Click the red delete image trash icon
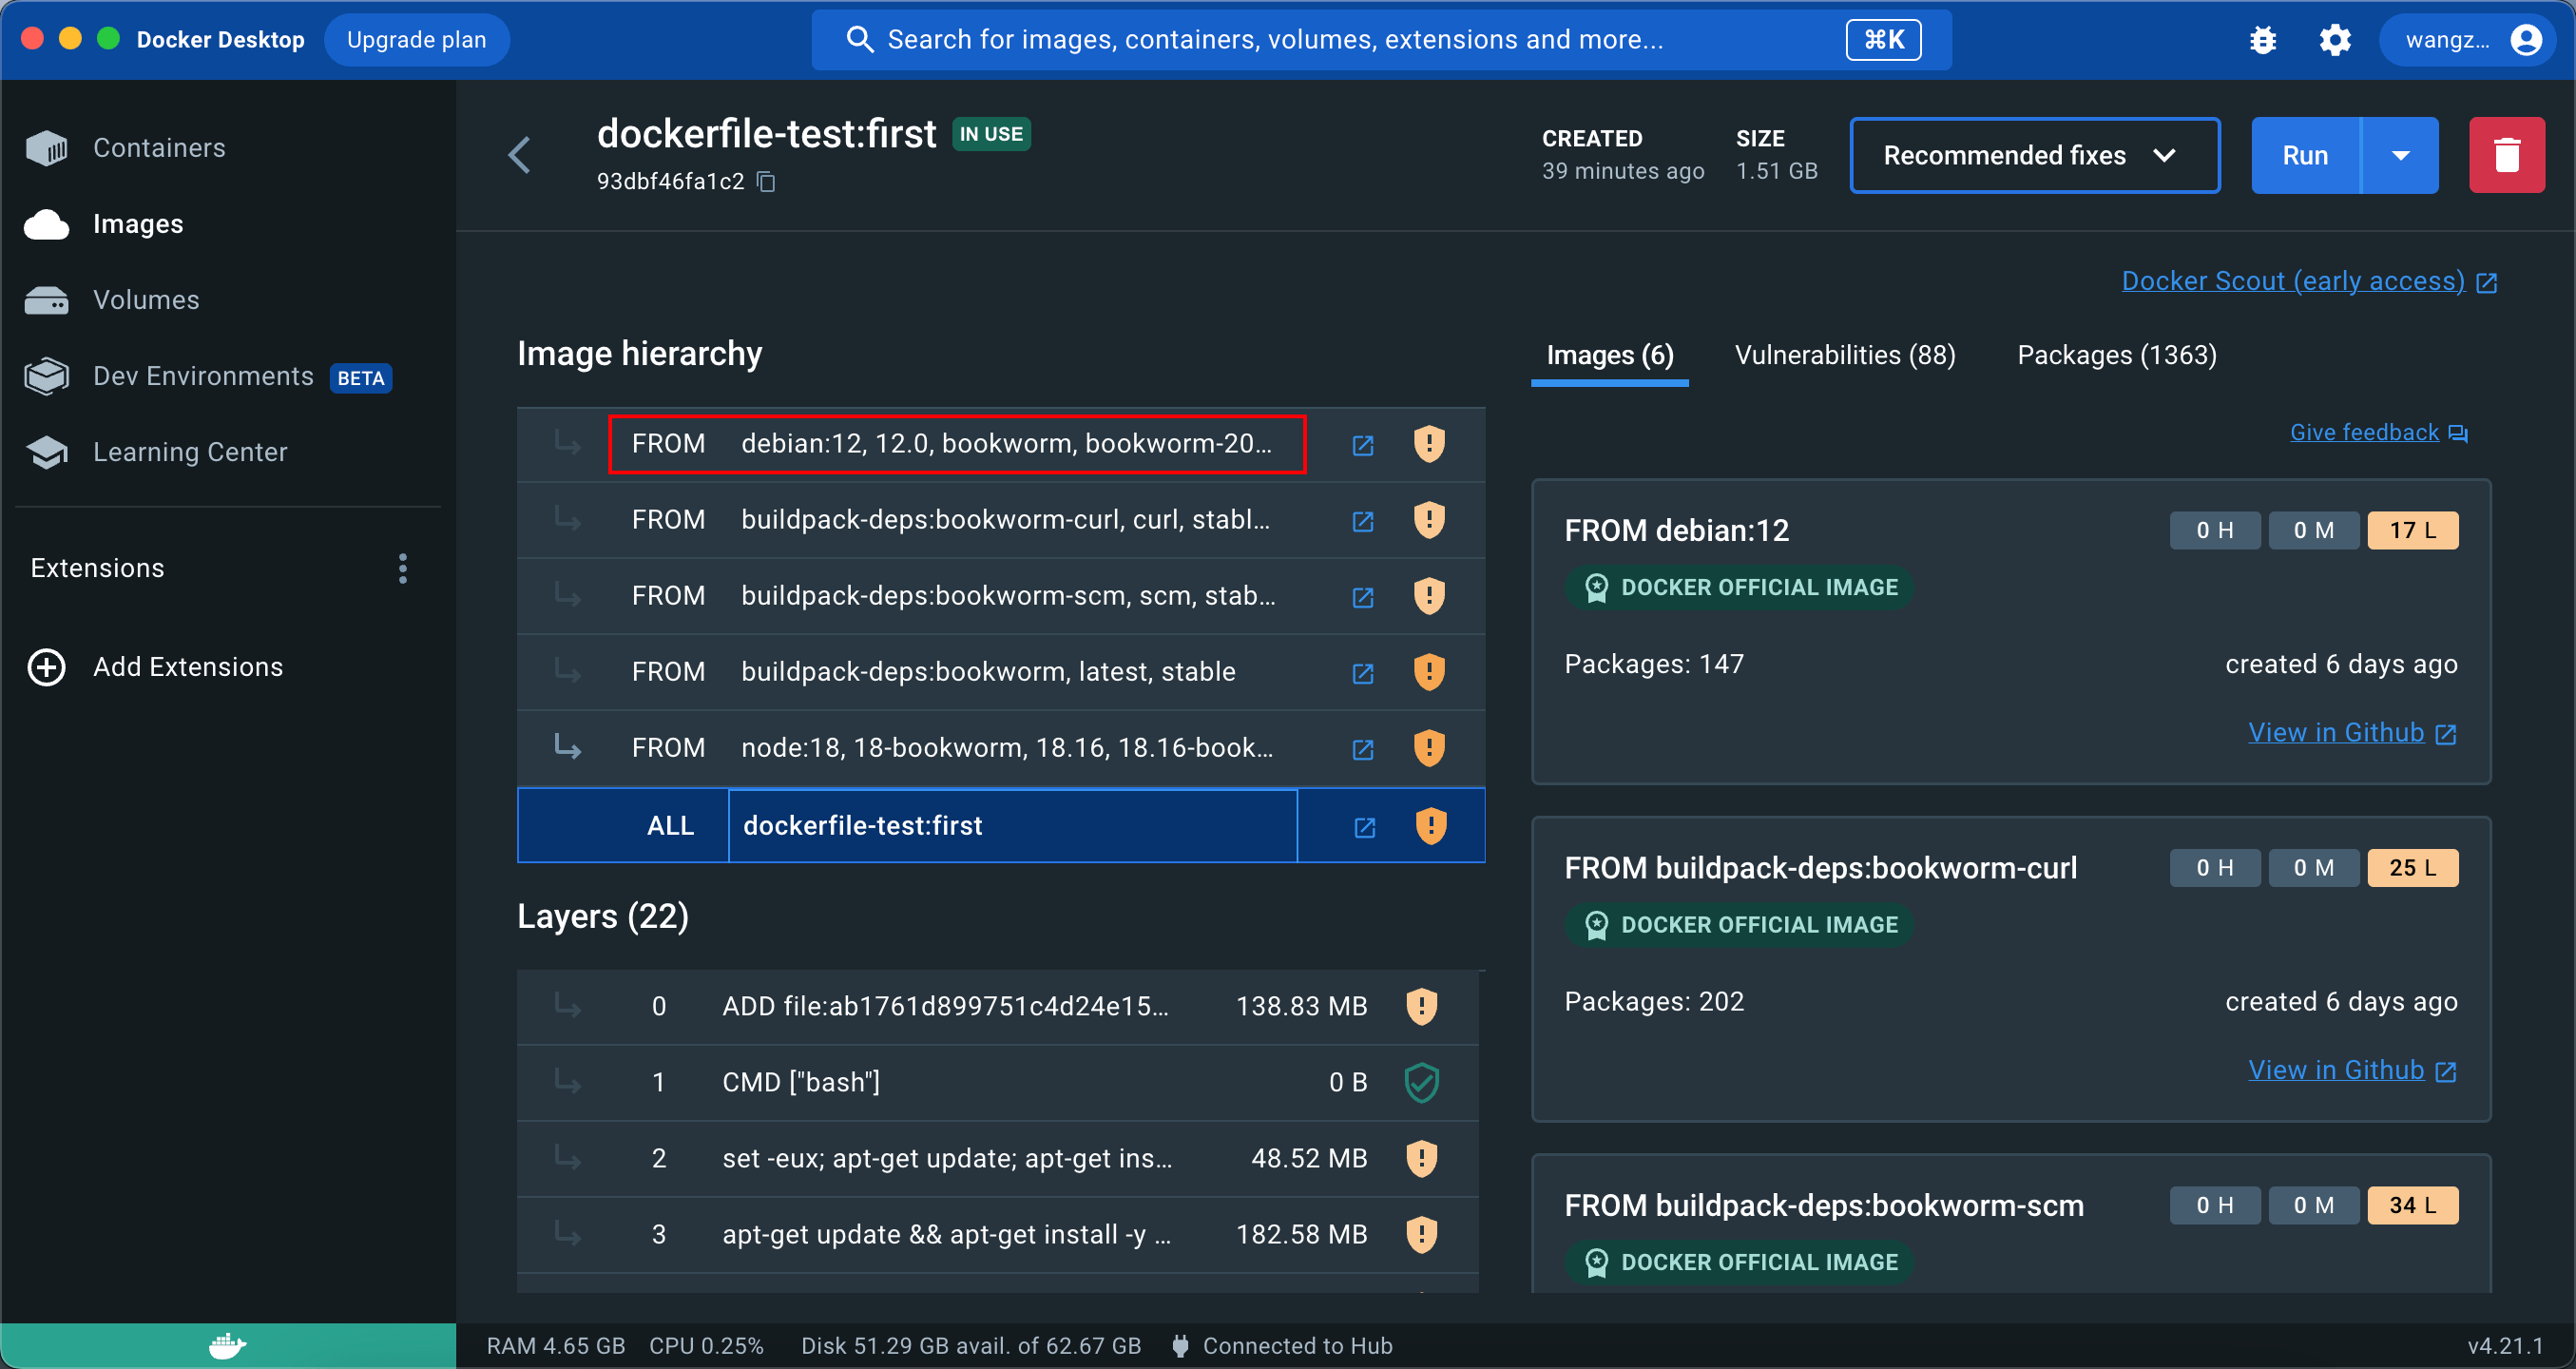The image size is (2576, 1369). (2506, 155)
